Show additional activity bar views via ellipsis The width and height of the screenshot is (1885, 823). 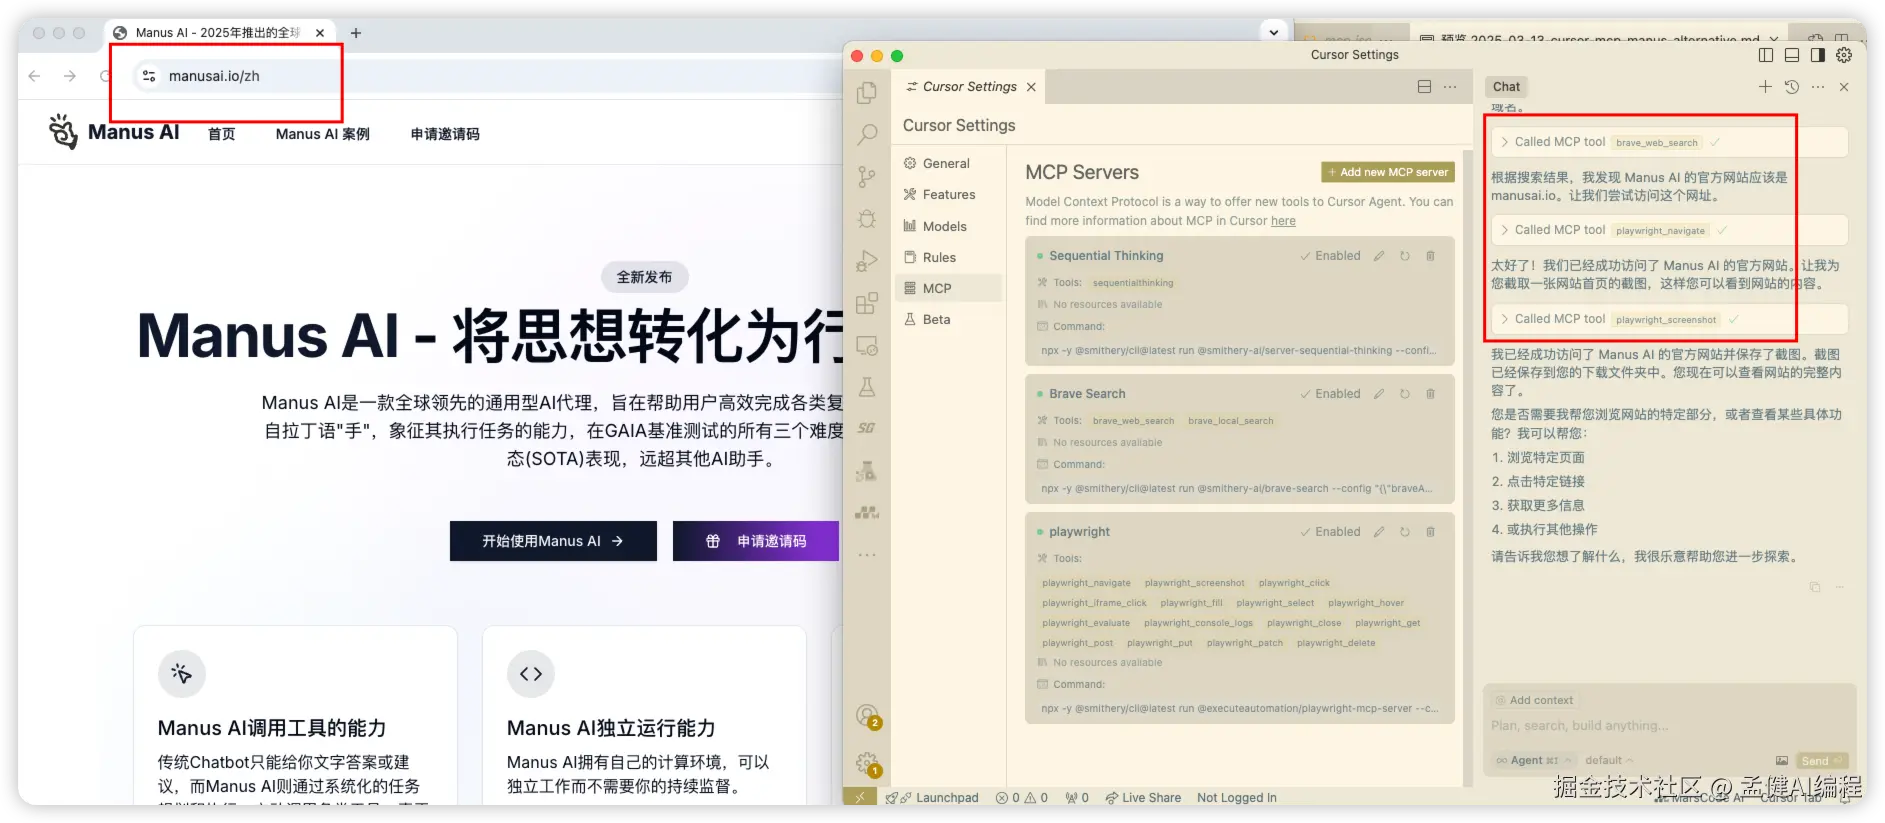coord(867,555)
